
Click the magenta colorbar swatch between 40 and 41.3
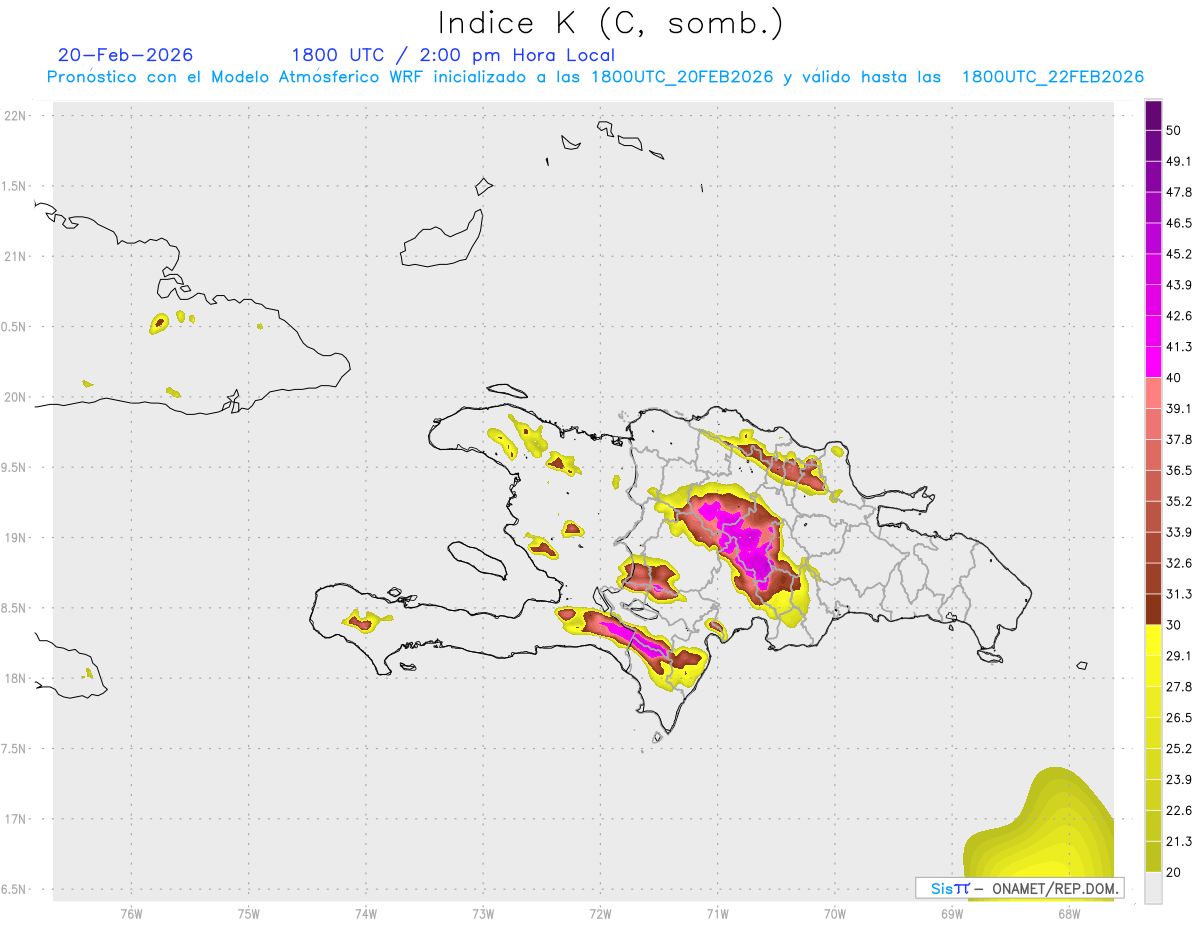pos(1153,362)
